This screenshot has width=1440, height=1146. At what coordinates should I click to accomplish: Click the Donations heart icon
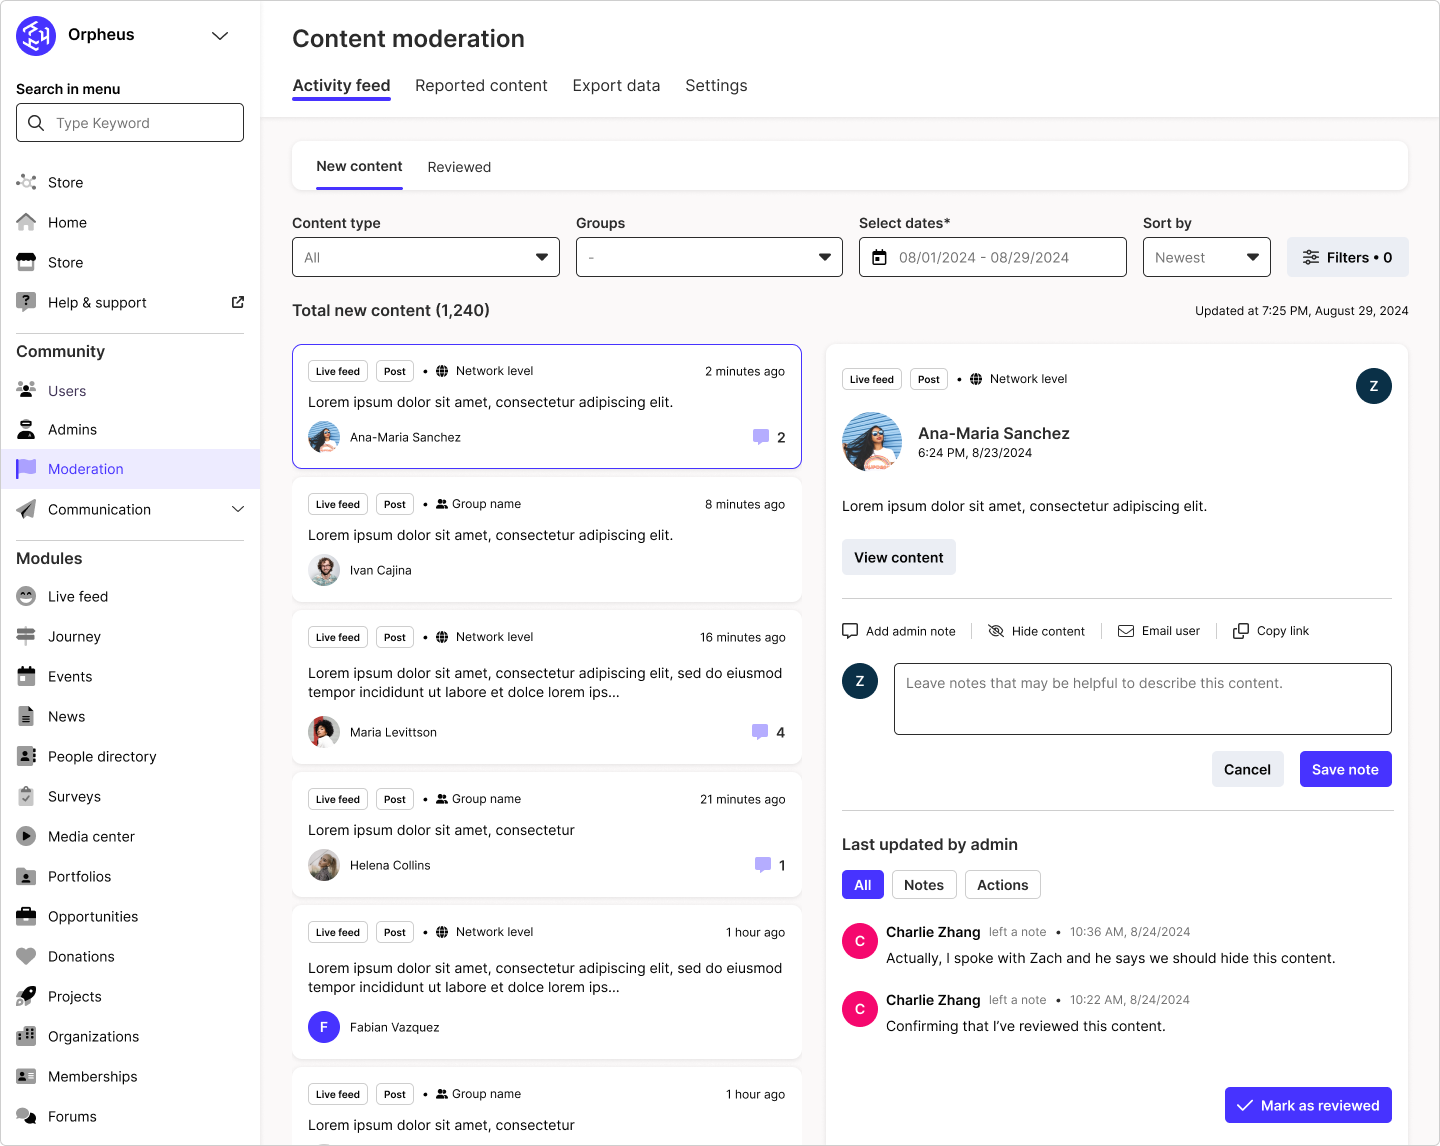click(x=26, y=956)
